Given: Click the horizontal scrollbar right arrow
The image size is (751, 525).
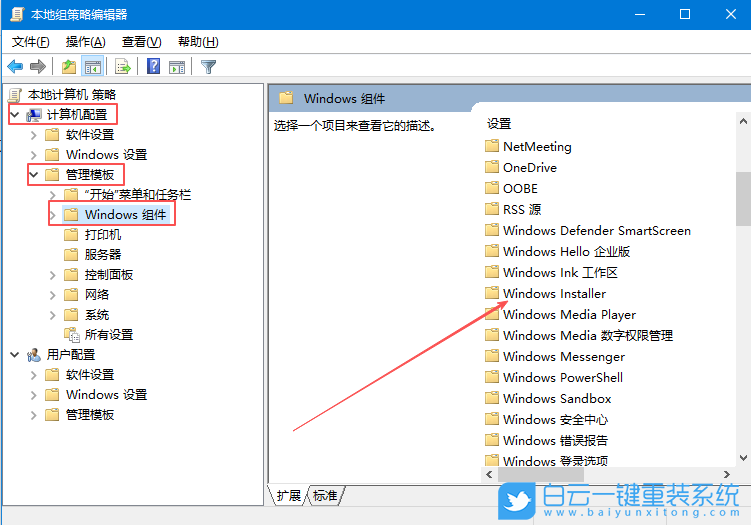Looking at the screenshot, I should [727, 474].
